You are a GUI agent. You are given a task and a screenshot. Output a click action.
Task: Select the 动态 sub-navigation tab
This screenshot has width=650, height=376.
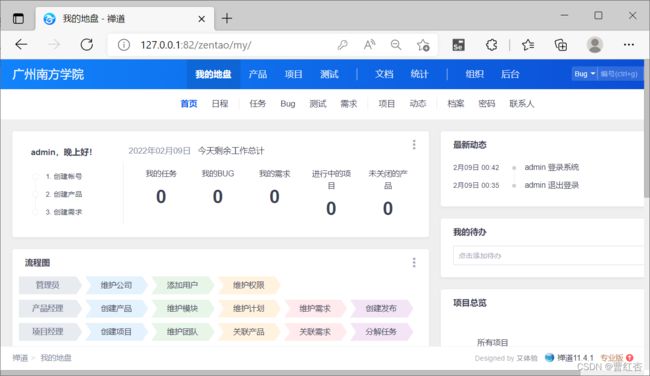click(418, 104)
